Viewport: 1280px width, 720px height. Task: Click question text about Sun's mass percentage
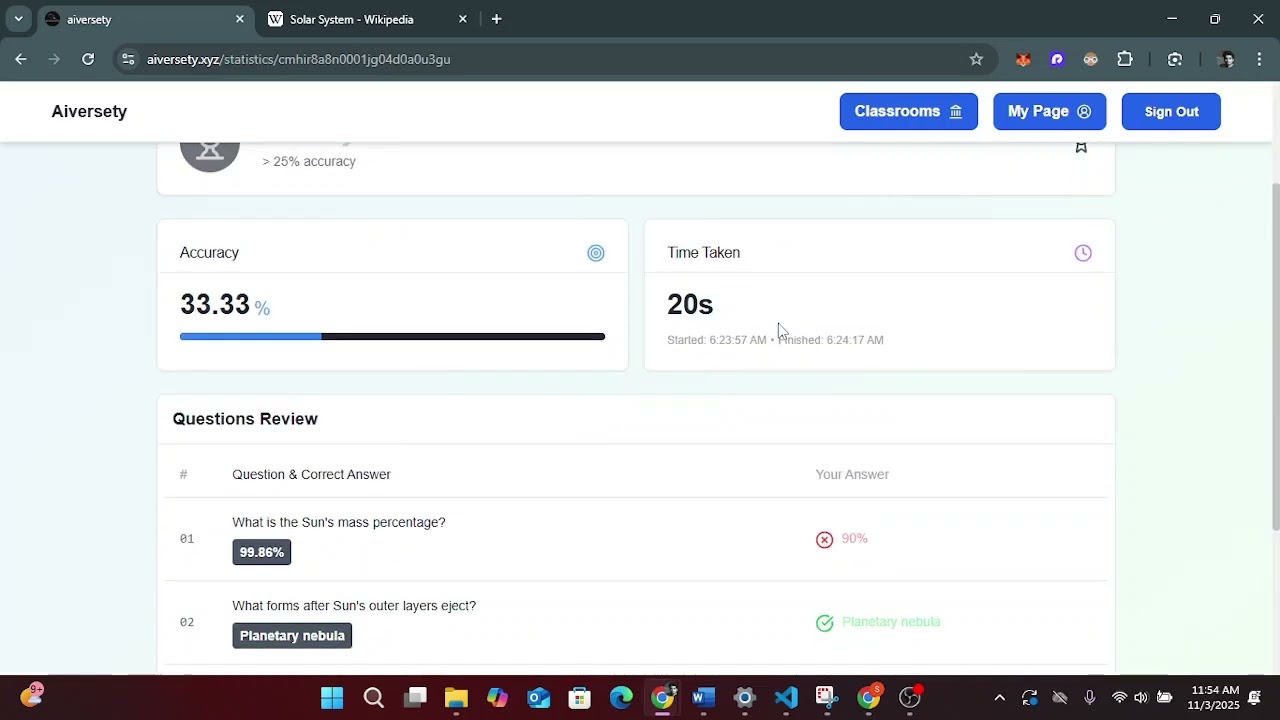click(x=339, y=522)
